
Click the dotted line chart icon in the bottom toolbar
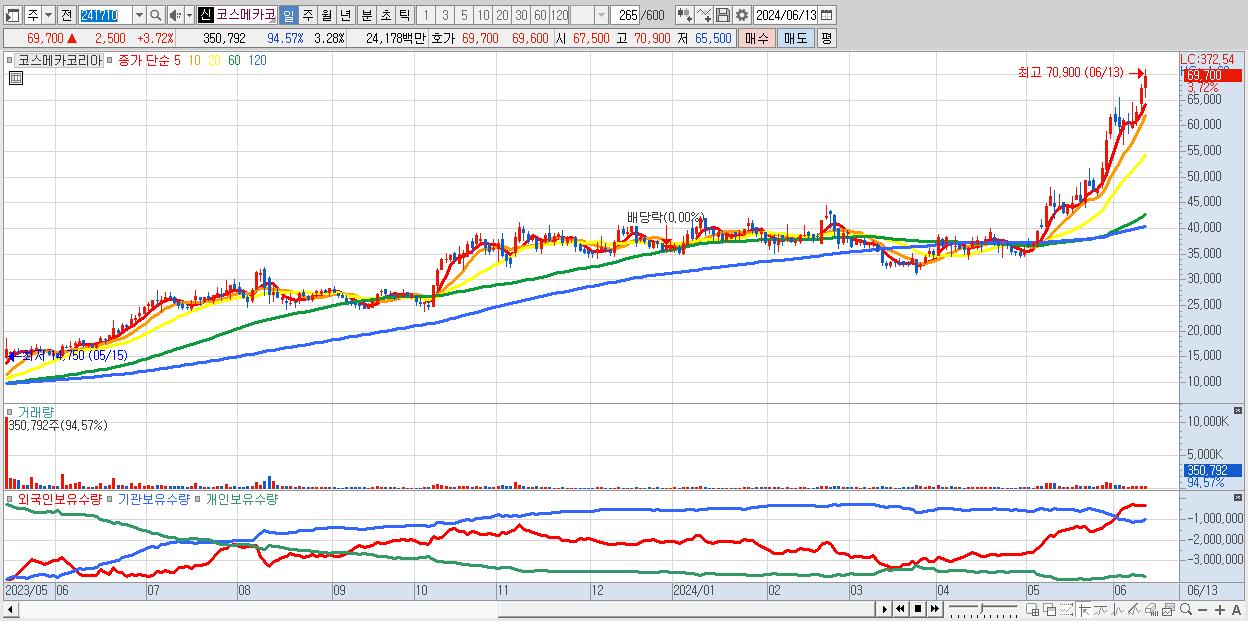click(1066, 609)
